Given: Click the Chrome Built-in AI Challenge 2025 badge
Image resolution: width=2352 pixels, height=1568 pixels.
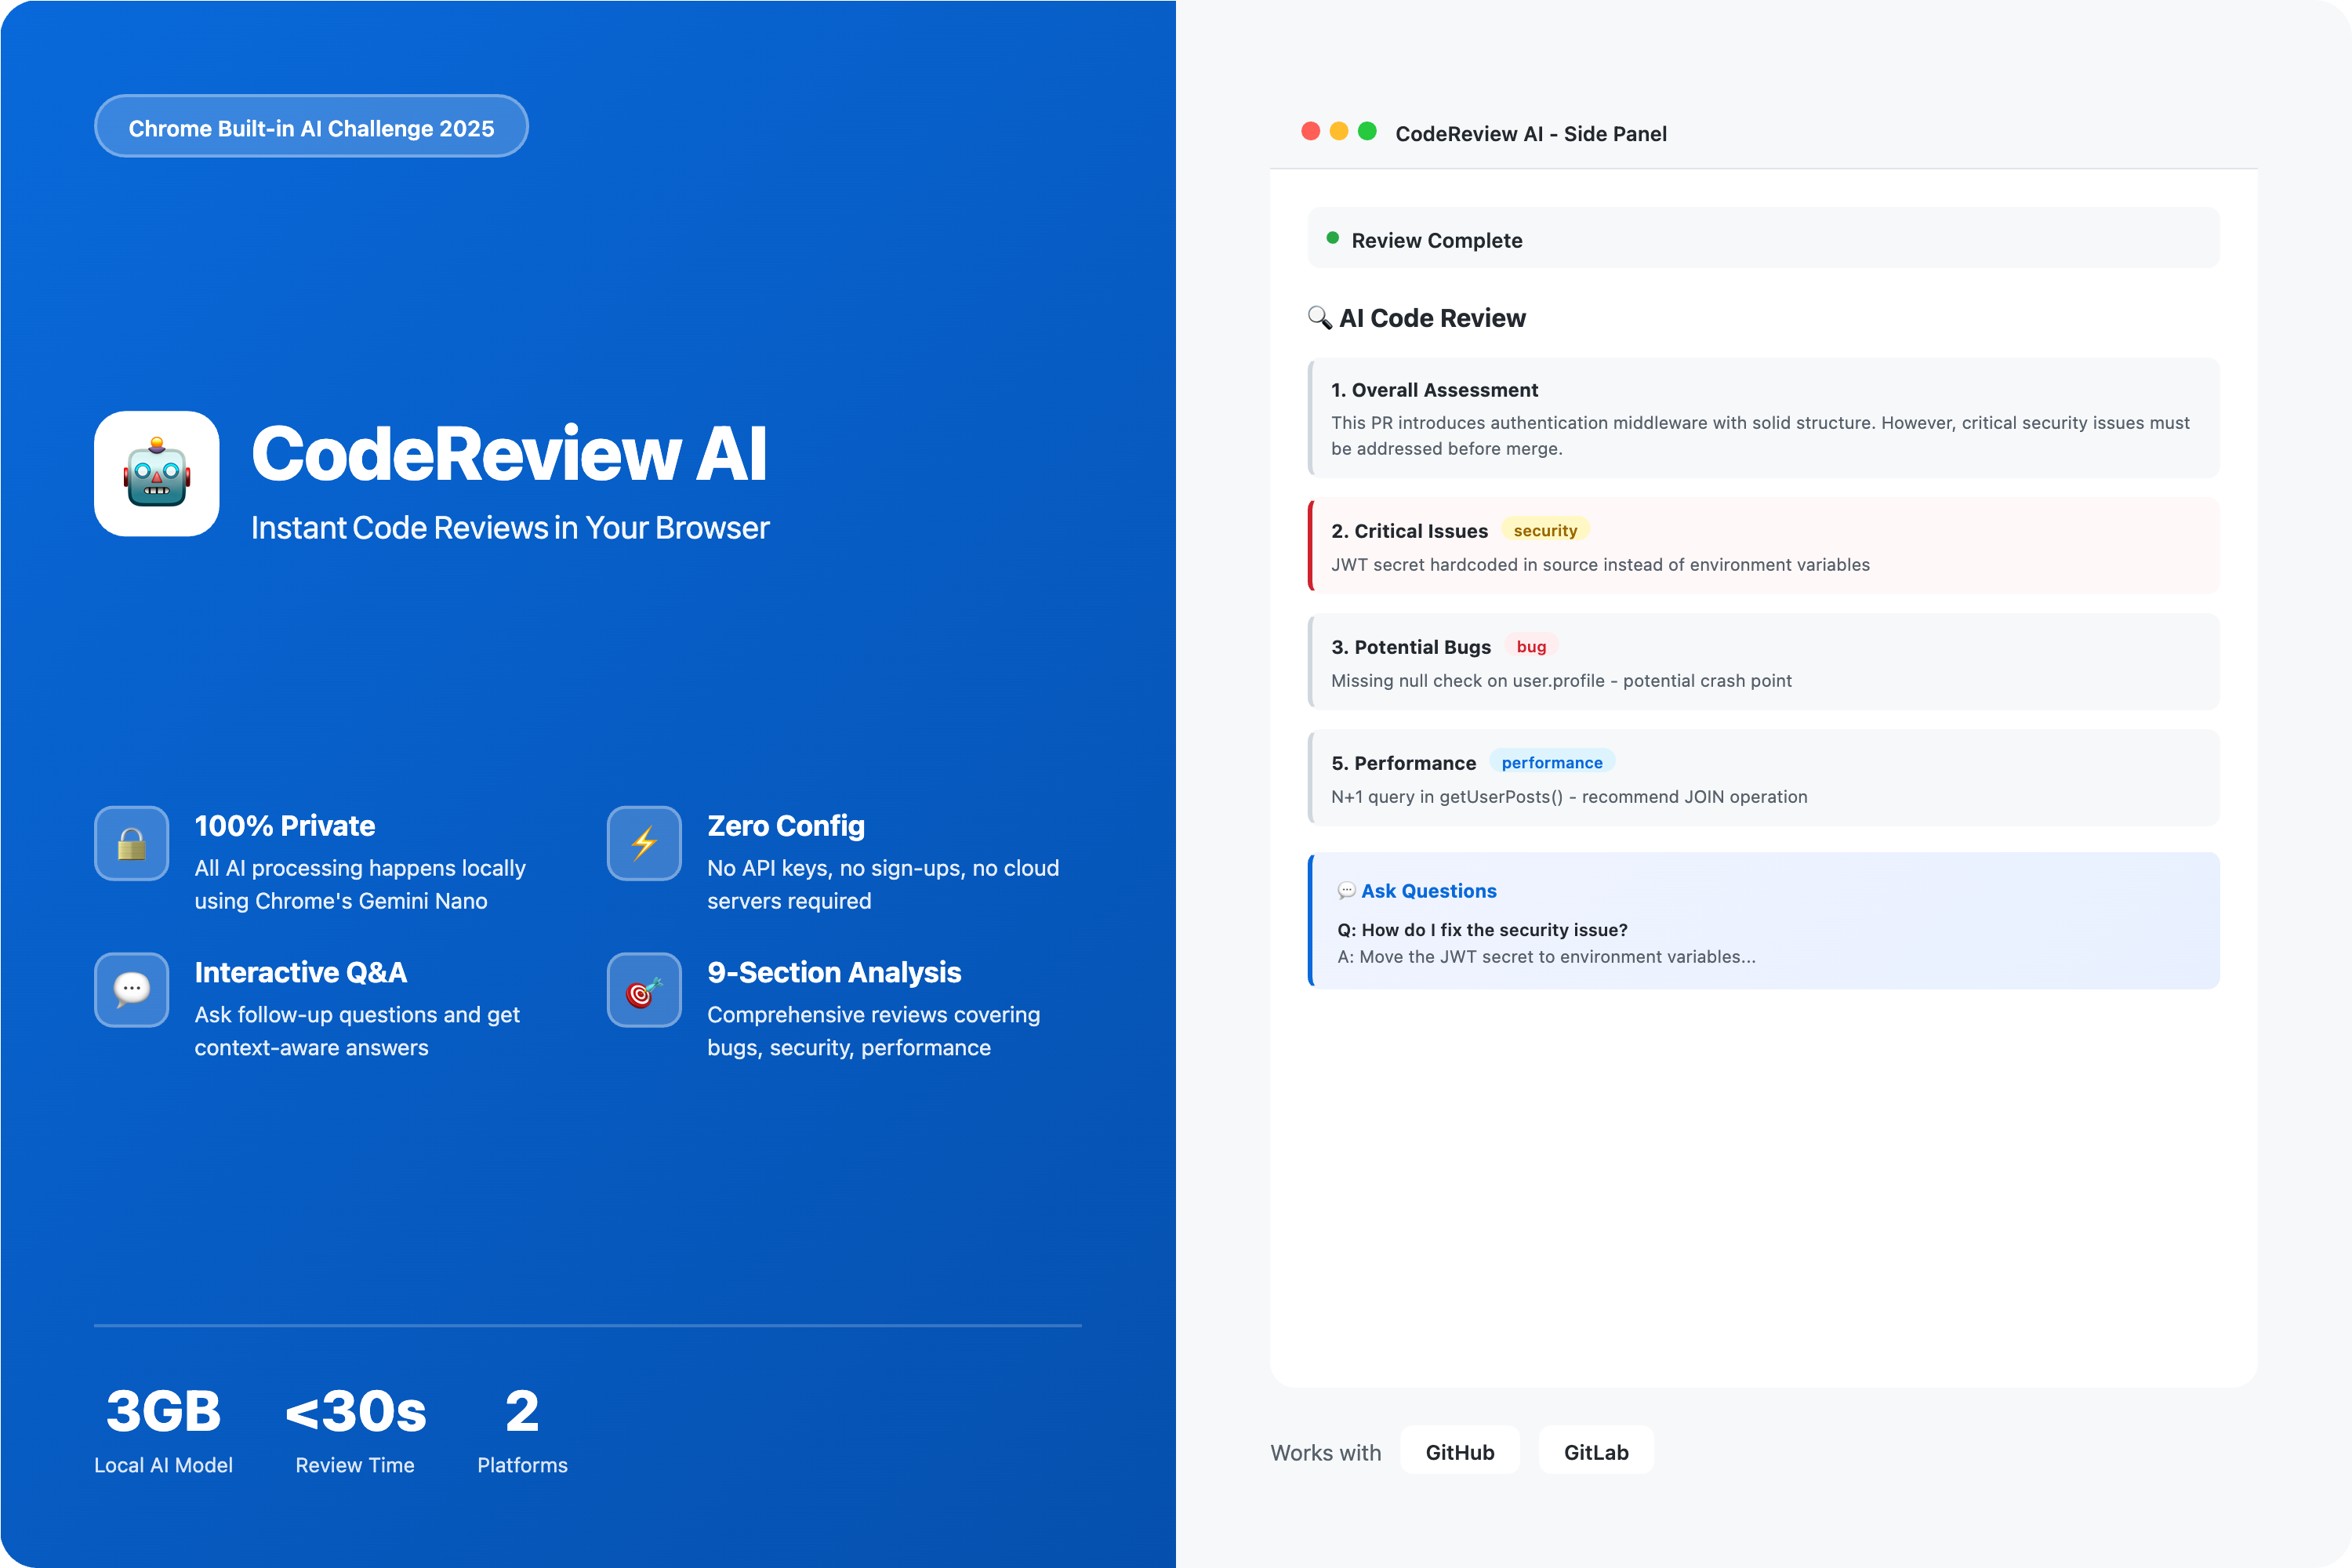Looking at the screenshot, I should pyautogui.click(x=311, y=127).
